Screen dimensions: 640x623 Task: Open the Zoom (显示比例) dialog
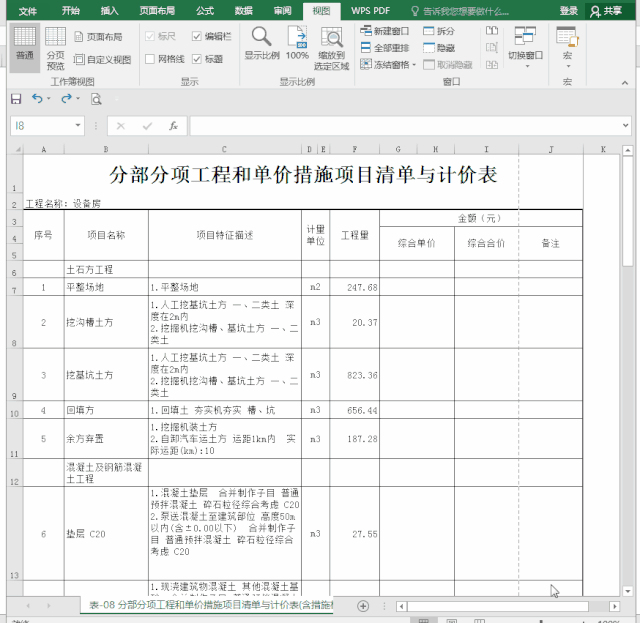262,44
